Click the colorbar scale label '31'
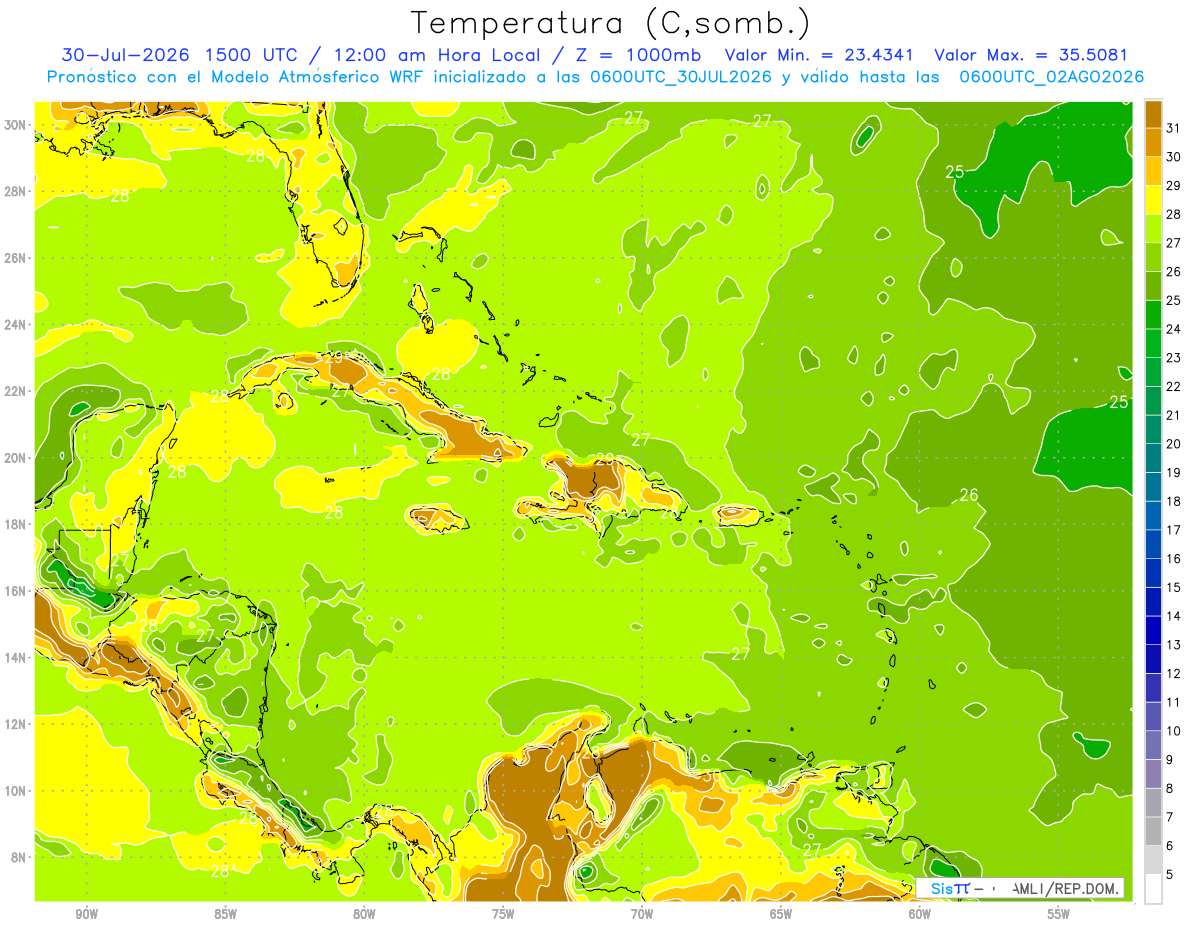The width and height of the screenshot is (1200, 927). pyautogui.click(x=1173, y=128)
